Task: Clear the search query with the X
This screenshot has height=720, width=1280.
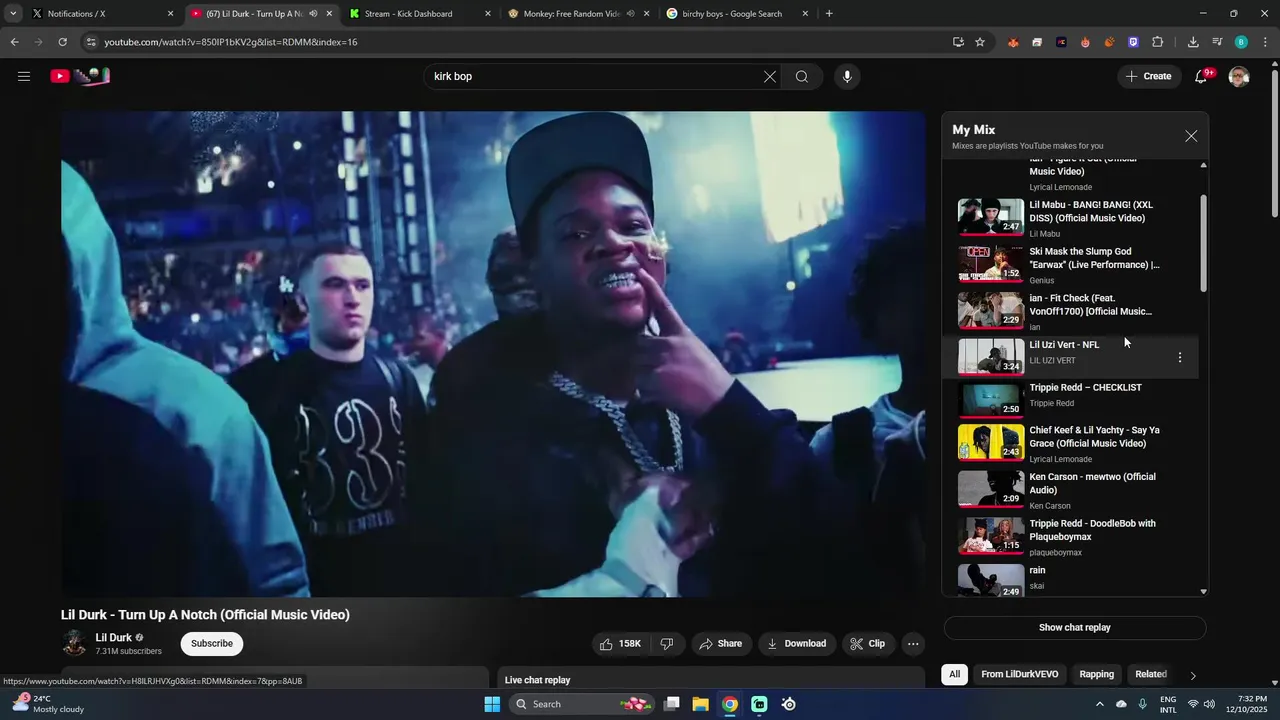Action: (770, 76)
